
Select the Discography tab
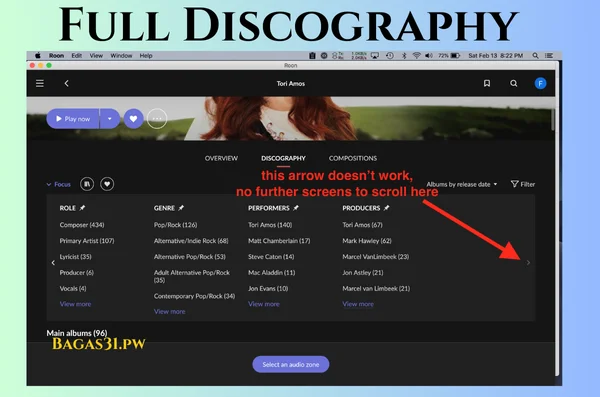(x=283, y=158)
